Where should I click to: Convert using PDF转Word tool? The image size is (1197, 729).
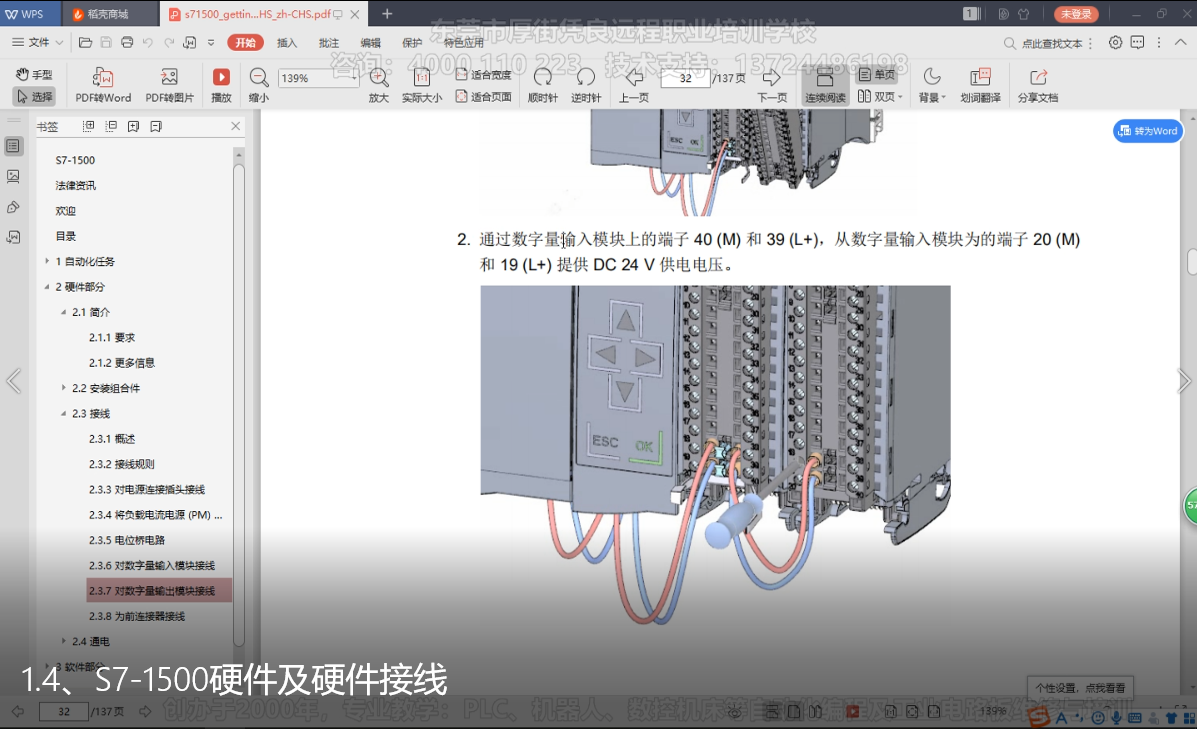[x=103, y=85]
